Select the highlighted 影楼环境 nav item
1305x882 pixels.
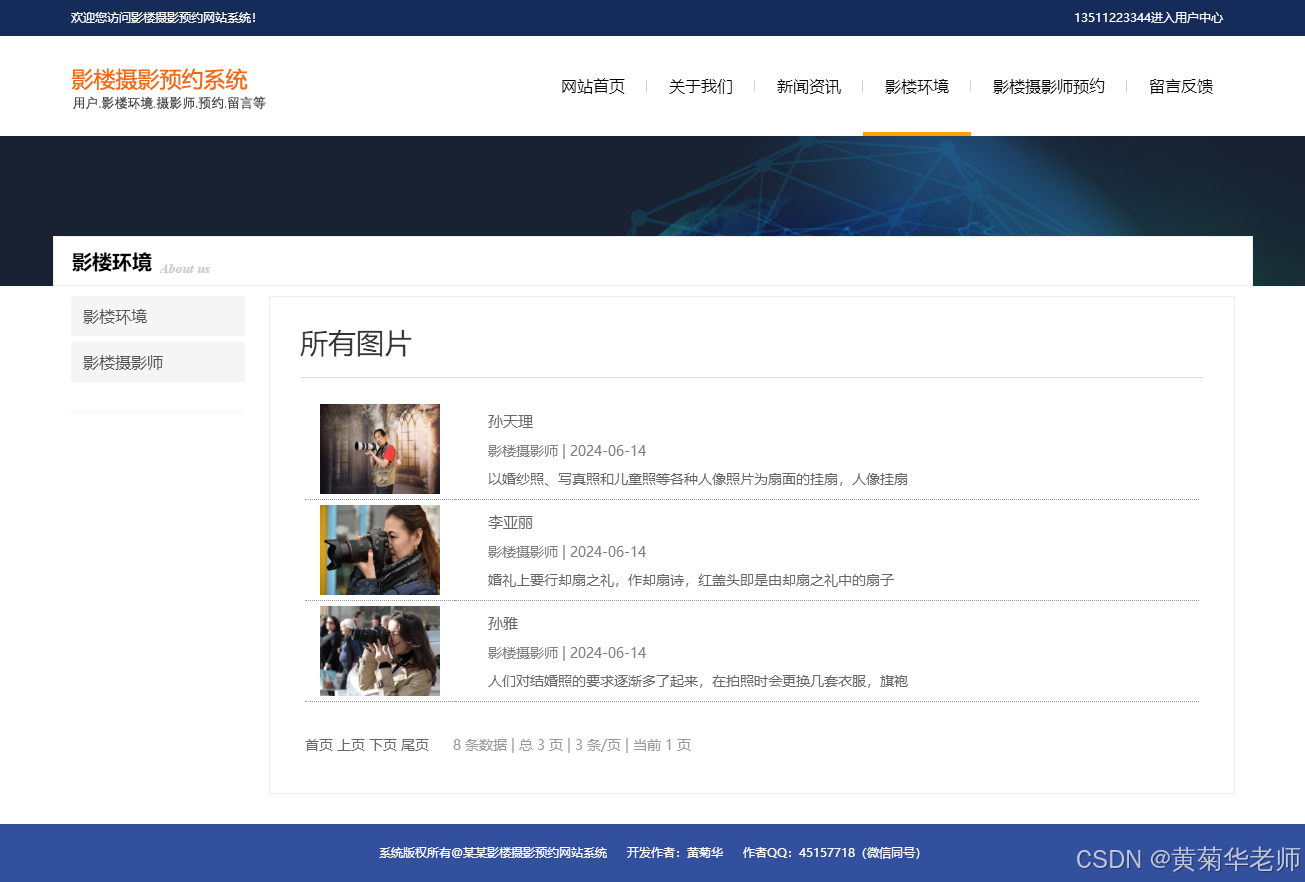[x=916, y=86]
